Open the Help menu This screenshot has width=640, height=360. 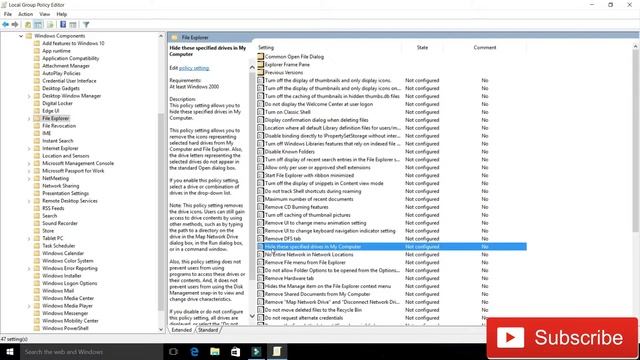(62, 14)
